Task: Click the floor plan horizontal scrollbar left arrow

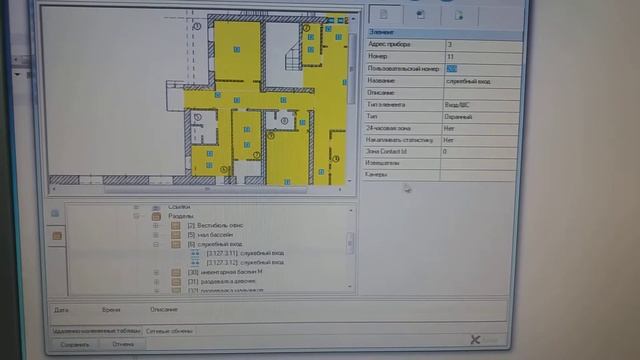Action: (x=54, y=189)
